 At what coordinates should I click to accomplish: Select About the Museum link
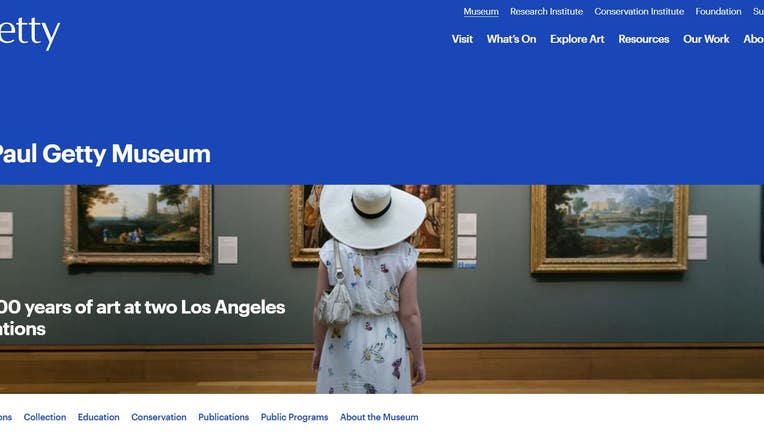pyautogui.click(x=379, y=417)
